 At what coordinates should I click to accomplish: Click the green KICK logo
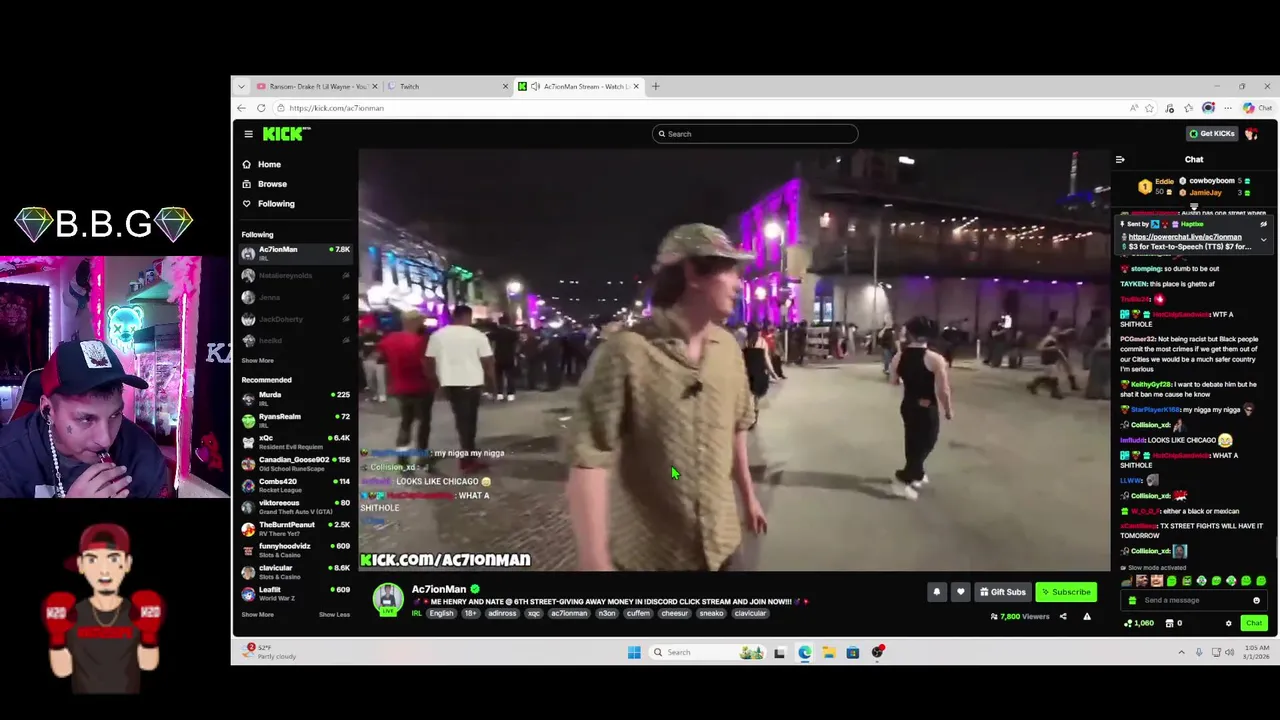click(286, 134)
